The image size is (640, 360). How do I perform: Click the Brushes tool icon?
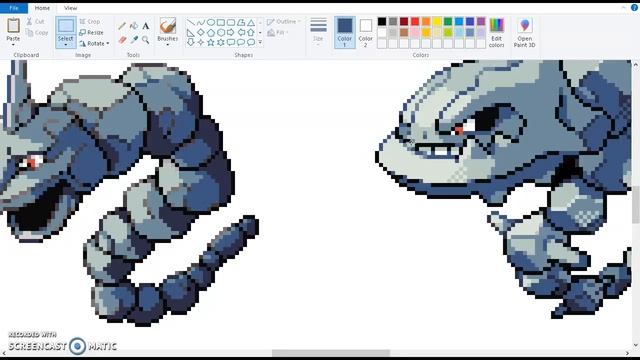pyautogui.click(x=168, y=26)
